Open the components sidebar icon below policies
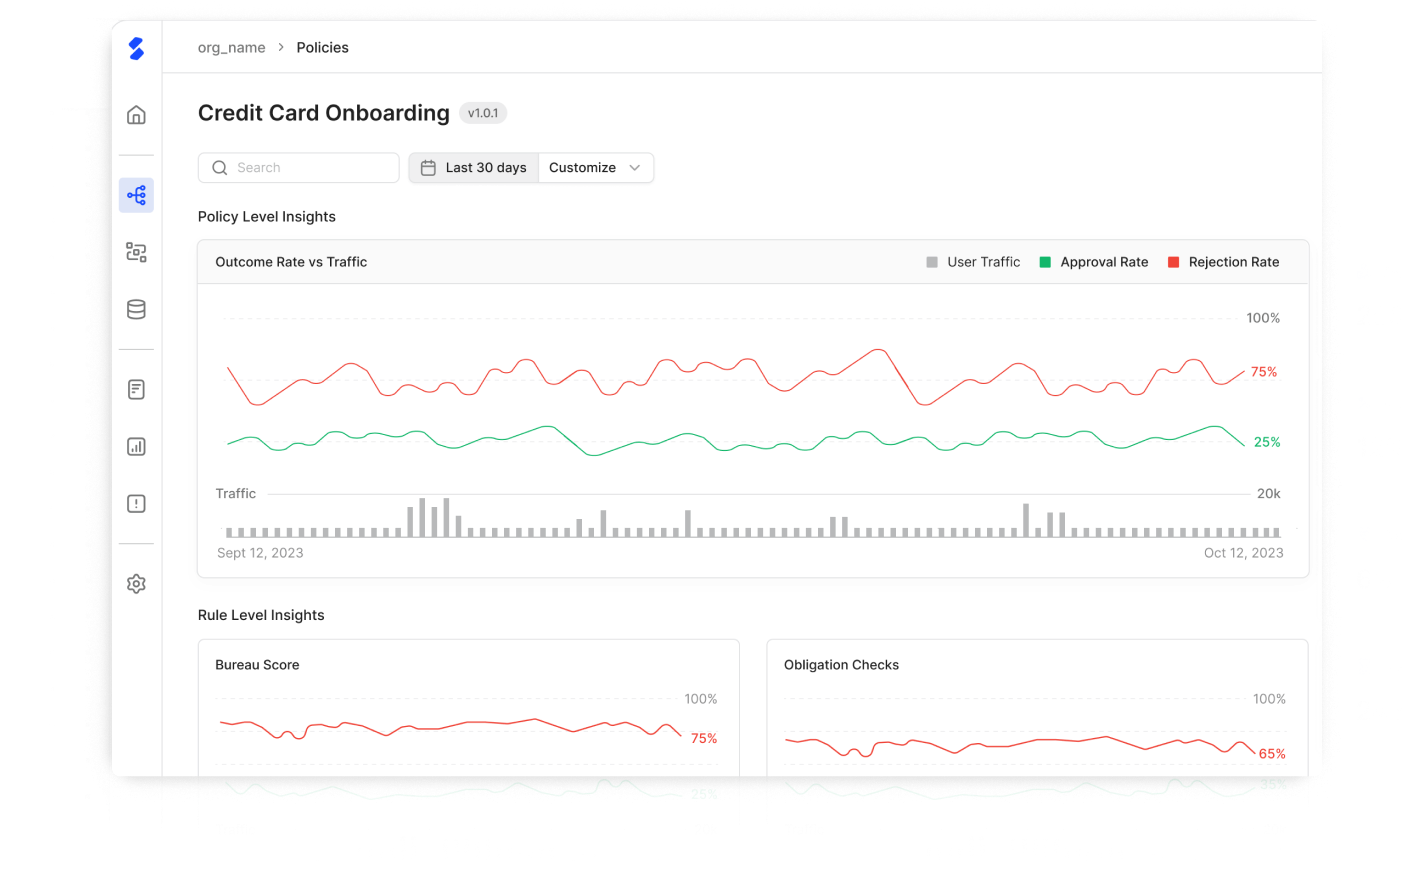The image size is (1402, 889). 137,252
